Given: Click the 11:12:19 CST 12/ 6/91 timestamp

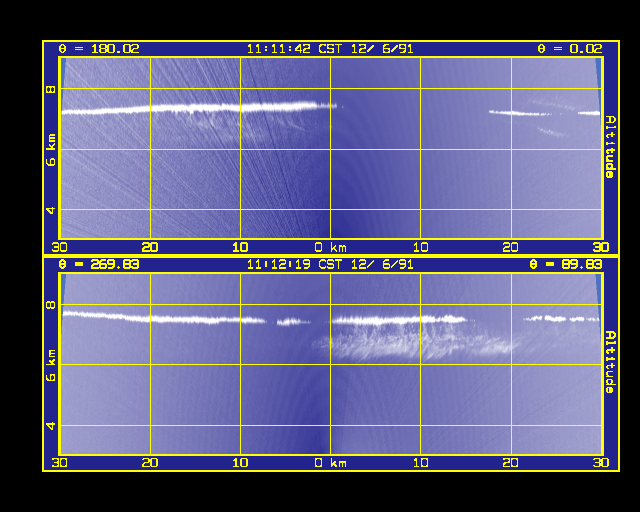Looking at the screenshot, I should pyautogui.click(x=330, y=264).
